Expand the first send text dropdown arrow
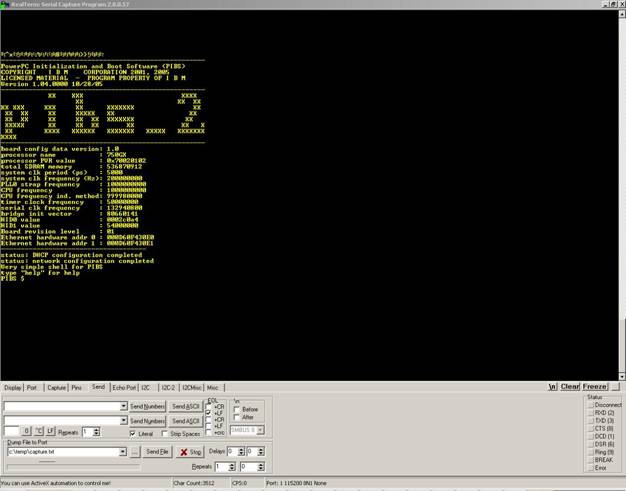626x491 pixels. click(123, 406)
